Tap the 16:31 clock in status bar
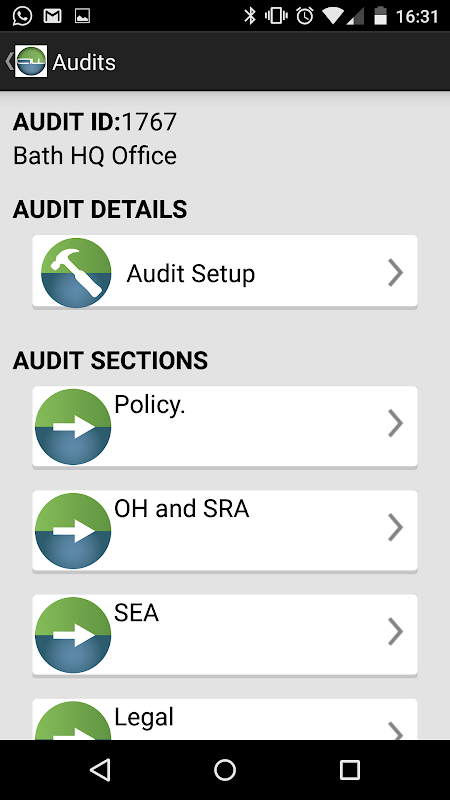Viewport: 450px width, 800px height. (x=417, y=16)
